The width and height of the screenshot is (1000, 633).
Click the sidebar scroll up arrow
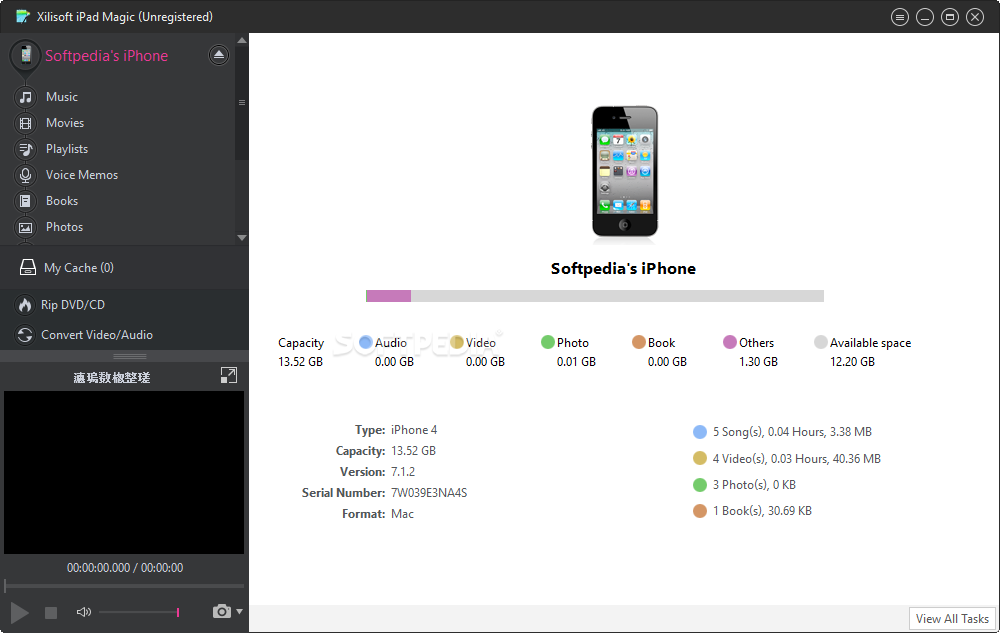tap(242, 40)
